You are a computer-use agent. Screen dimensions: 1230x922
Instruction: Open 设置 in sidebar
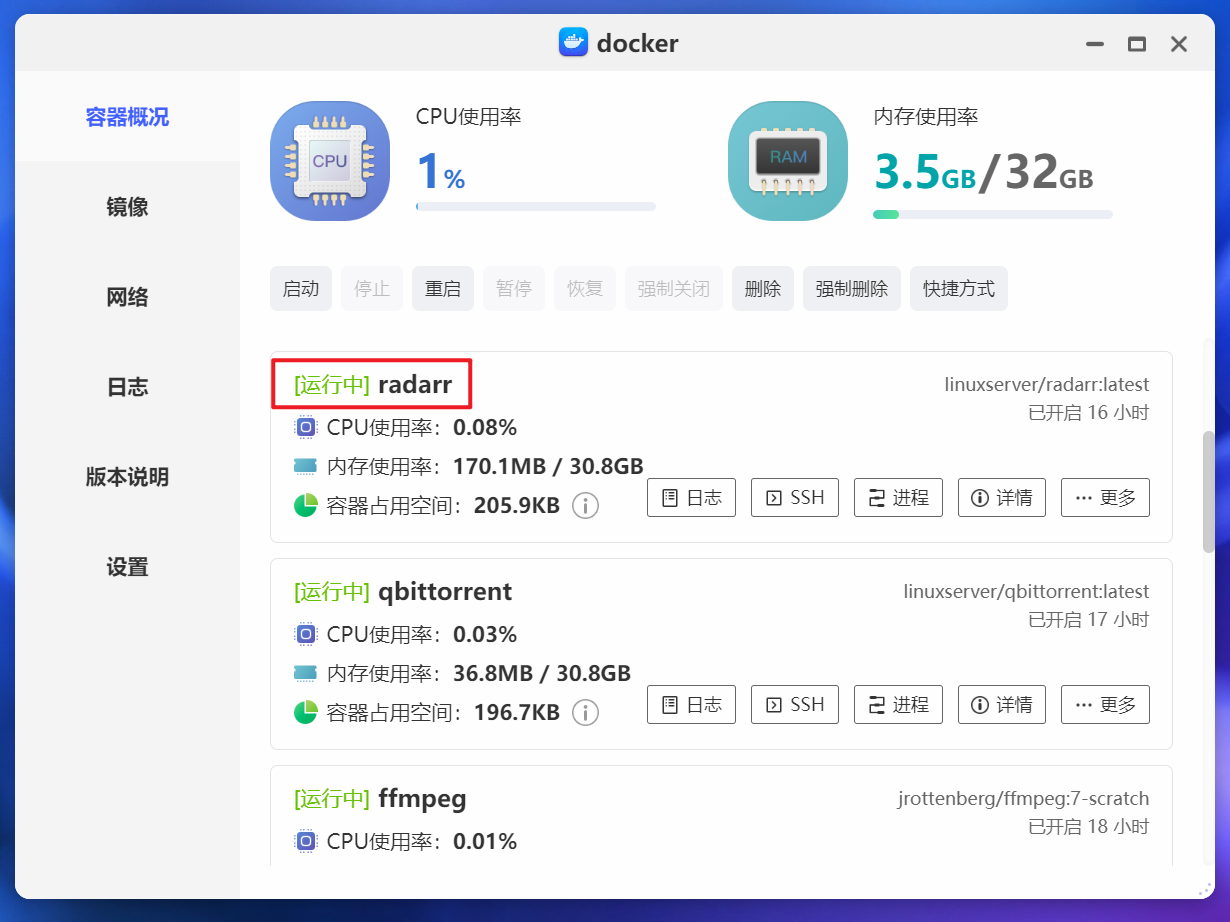pyautogui.click(x=127, y=567)
